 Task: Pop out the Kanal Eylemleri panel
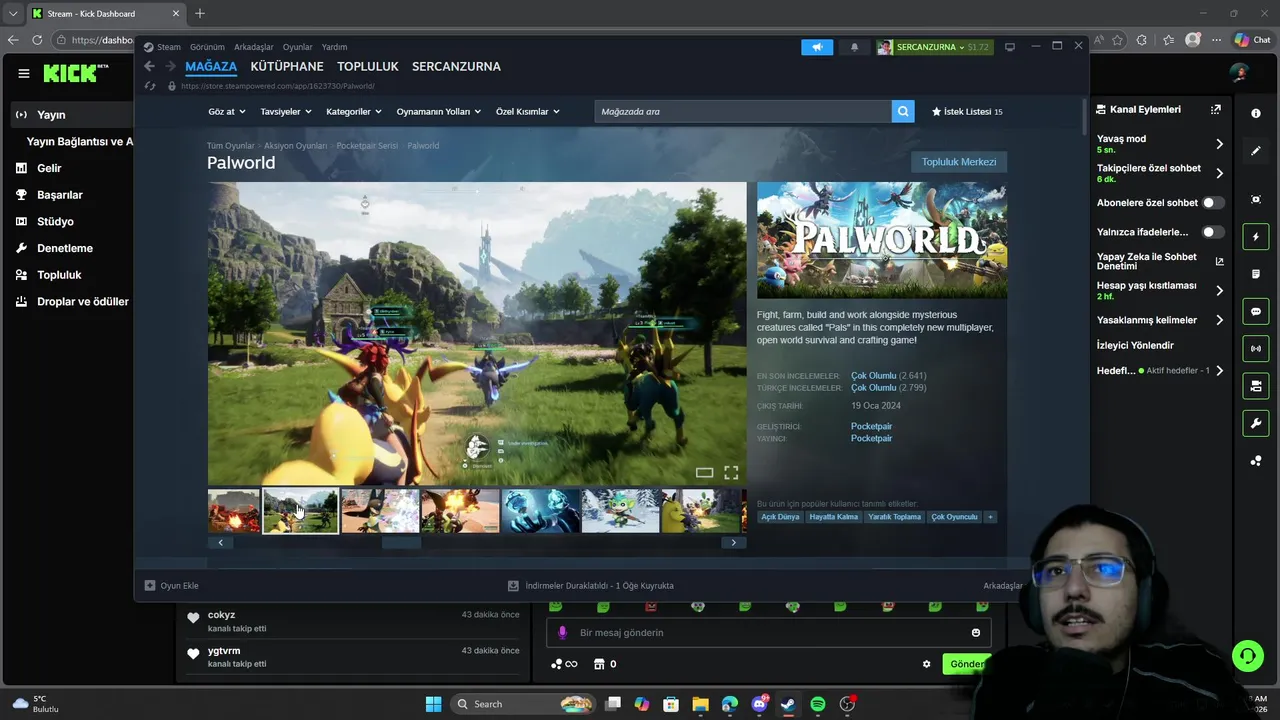(1216, 109)
